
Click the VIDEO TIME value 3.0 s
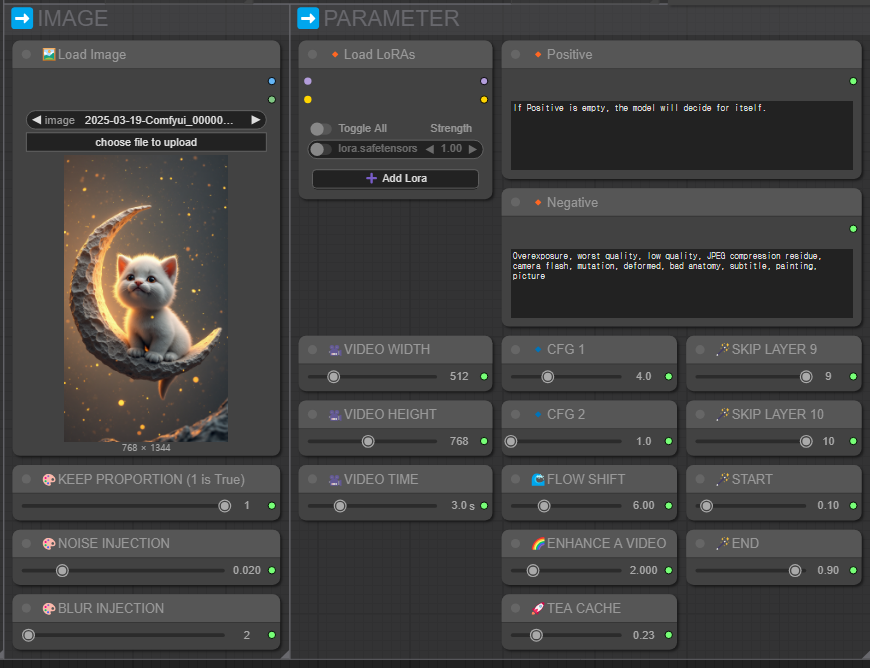click(x=463, y=505)
